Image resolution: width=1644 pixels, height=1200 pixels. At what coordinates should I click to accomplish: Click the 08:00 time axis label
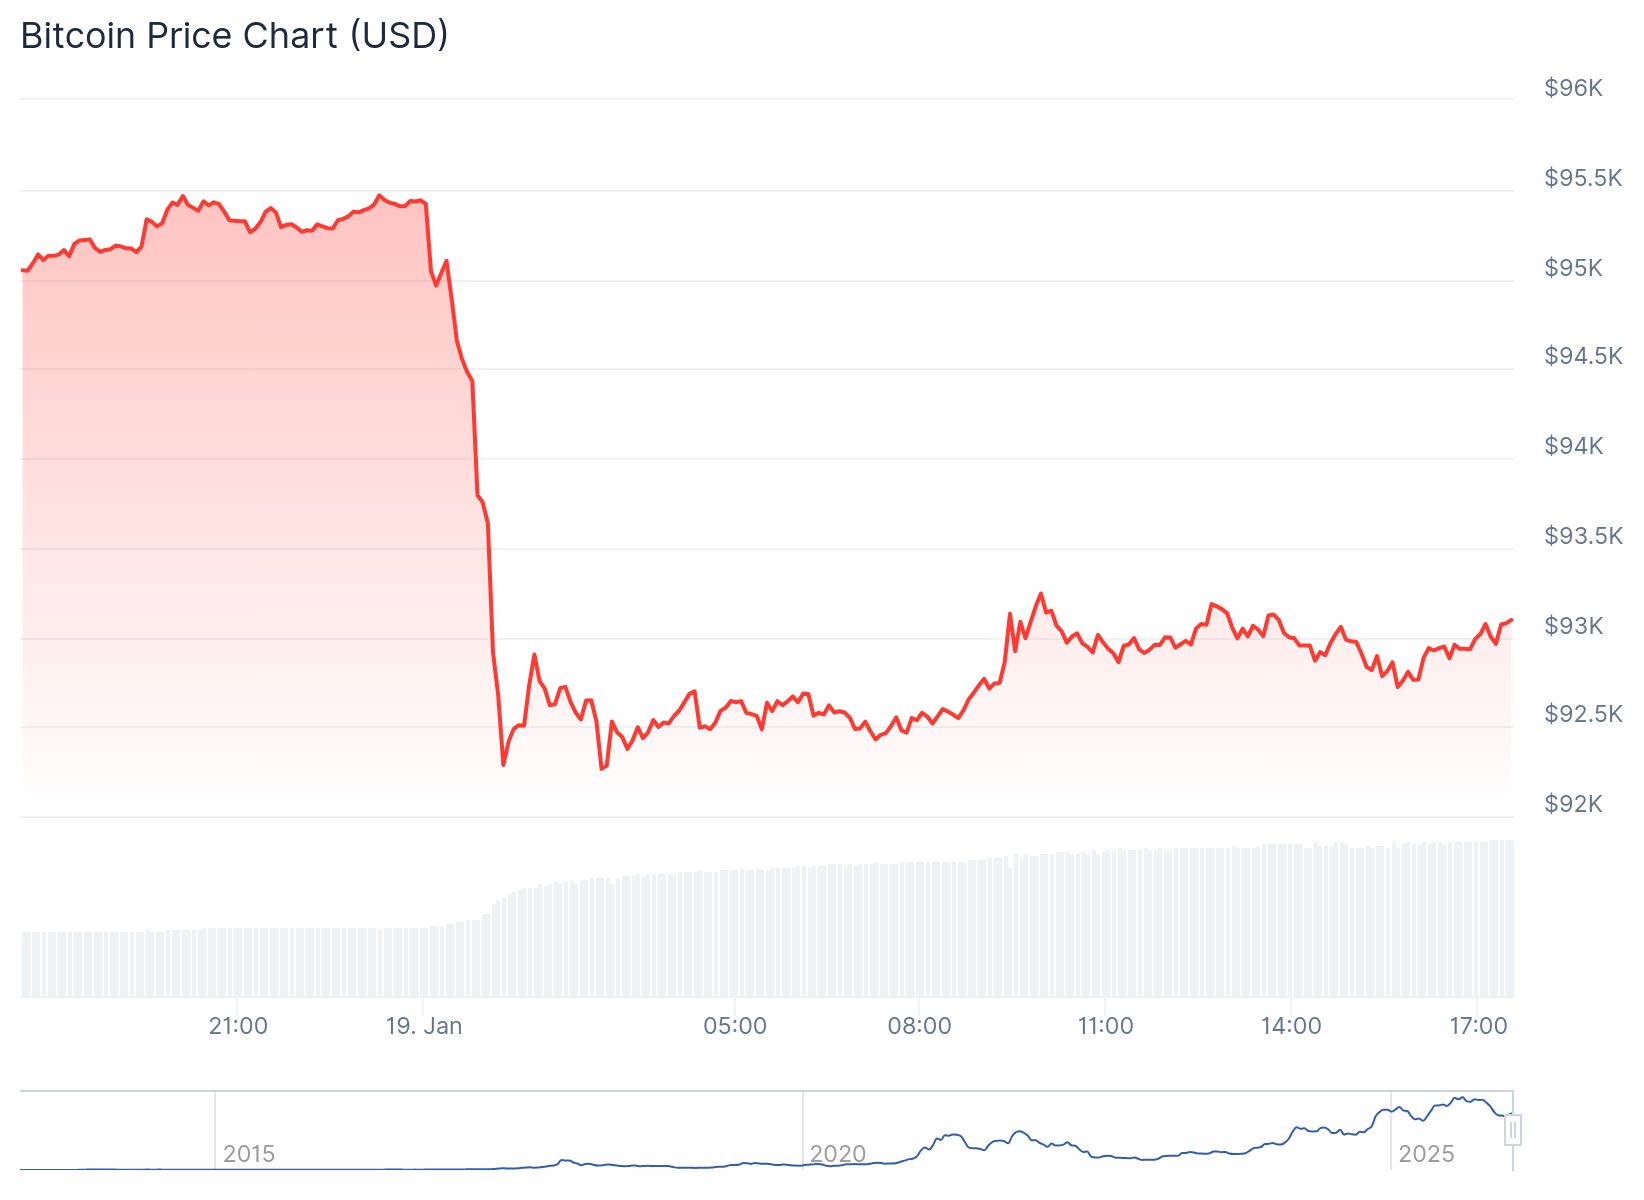920,1026
